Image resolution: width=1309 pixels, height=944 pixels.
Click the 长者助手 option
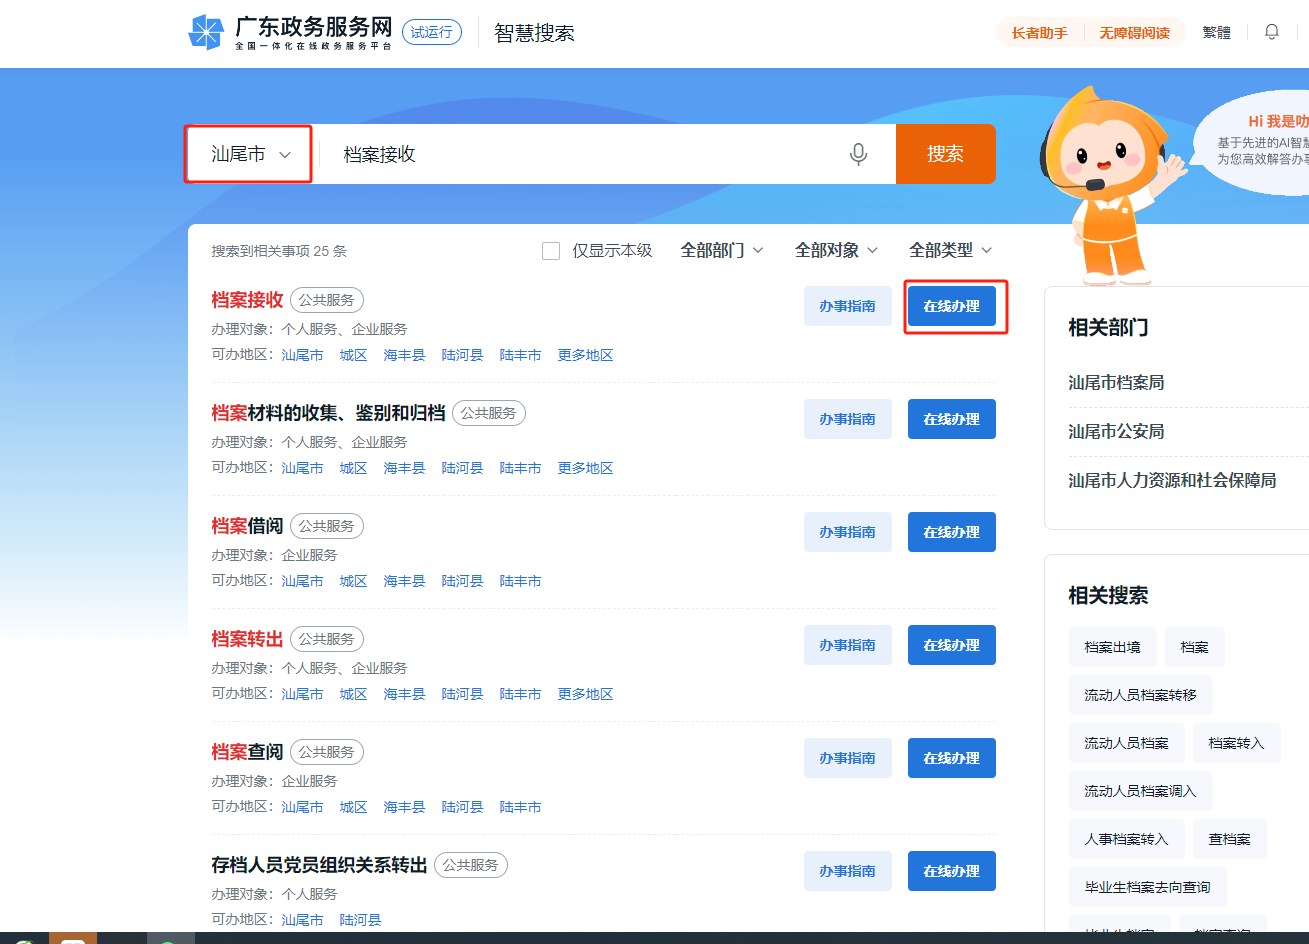pyautogui.click(x=1039, y=32)
